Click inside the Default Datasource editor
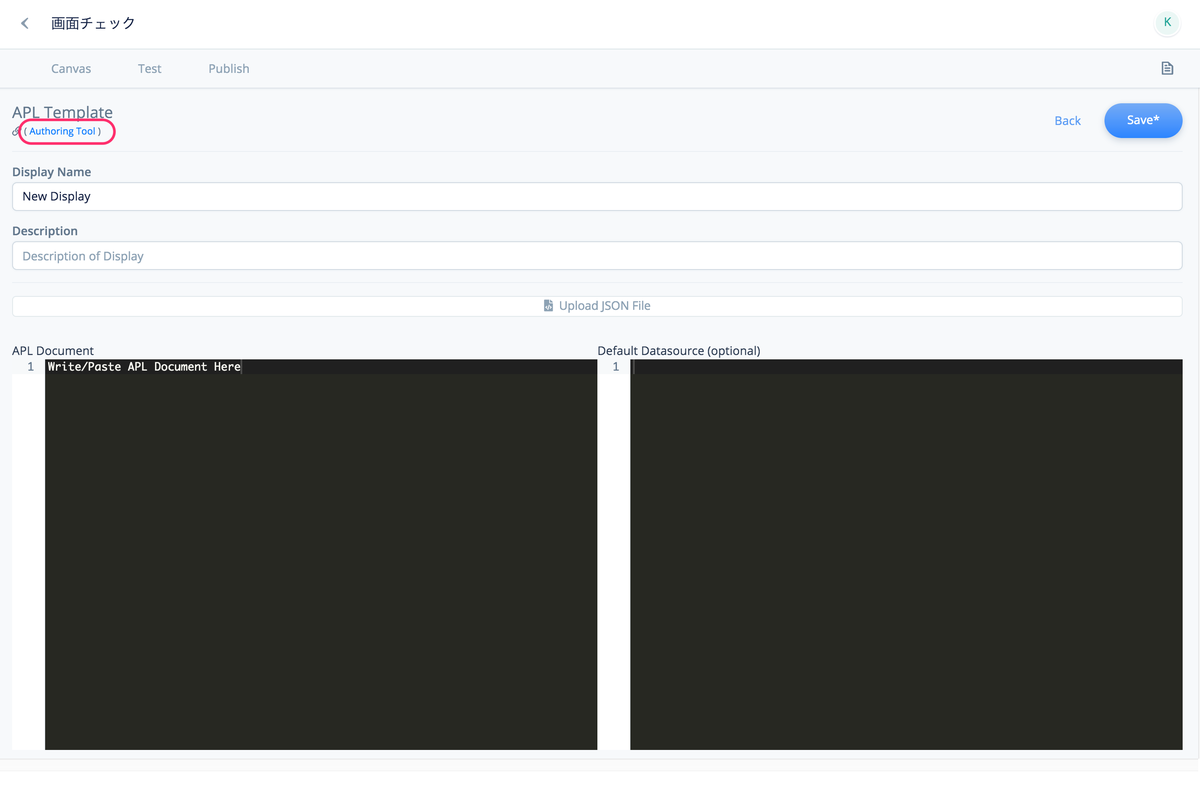Image resolution: width=1200 pixels, height=789 pixels. click(906, 555)
